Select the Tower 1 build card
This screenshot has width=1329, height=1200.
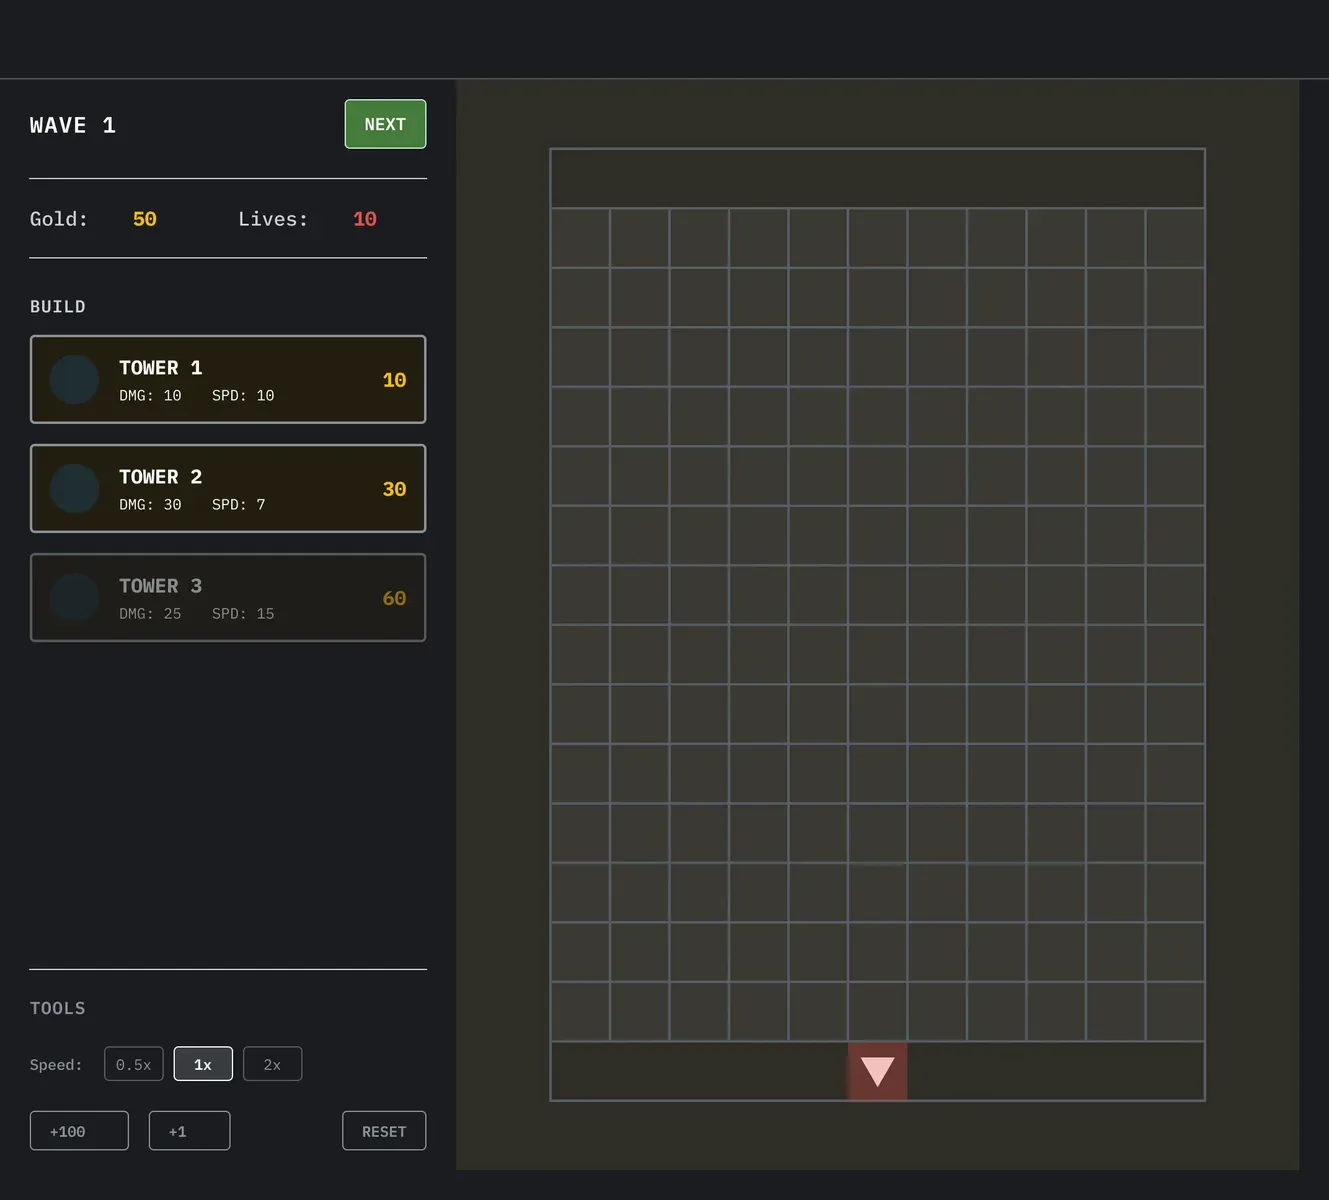pos(228,379)
